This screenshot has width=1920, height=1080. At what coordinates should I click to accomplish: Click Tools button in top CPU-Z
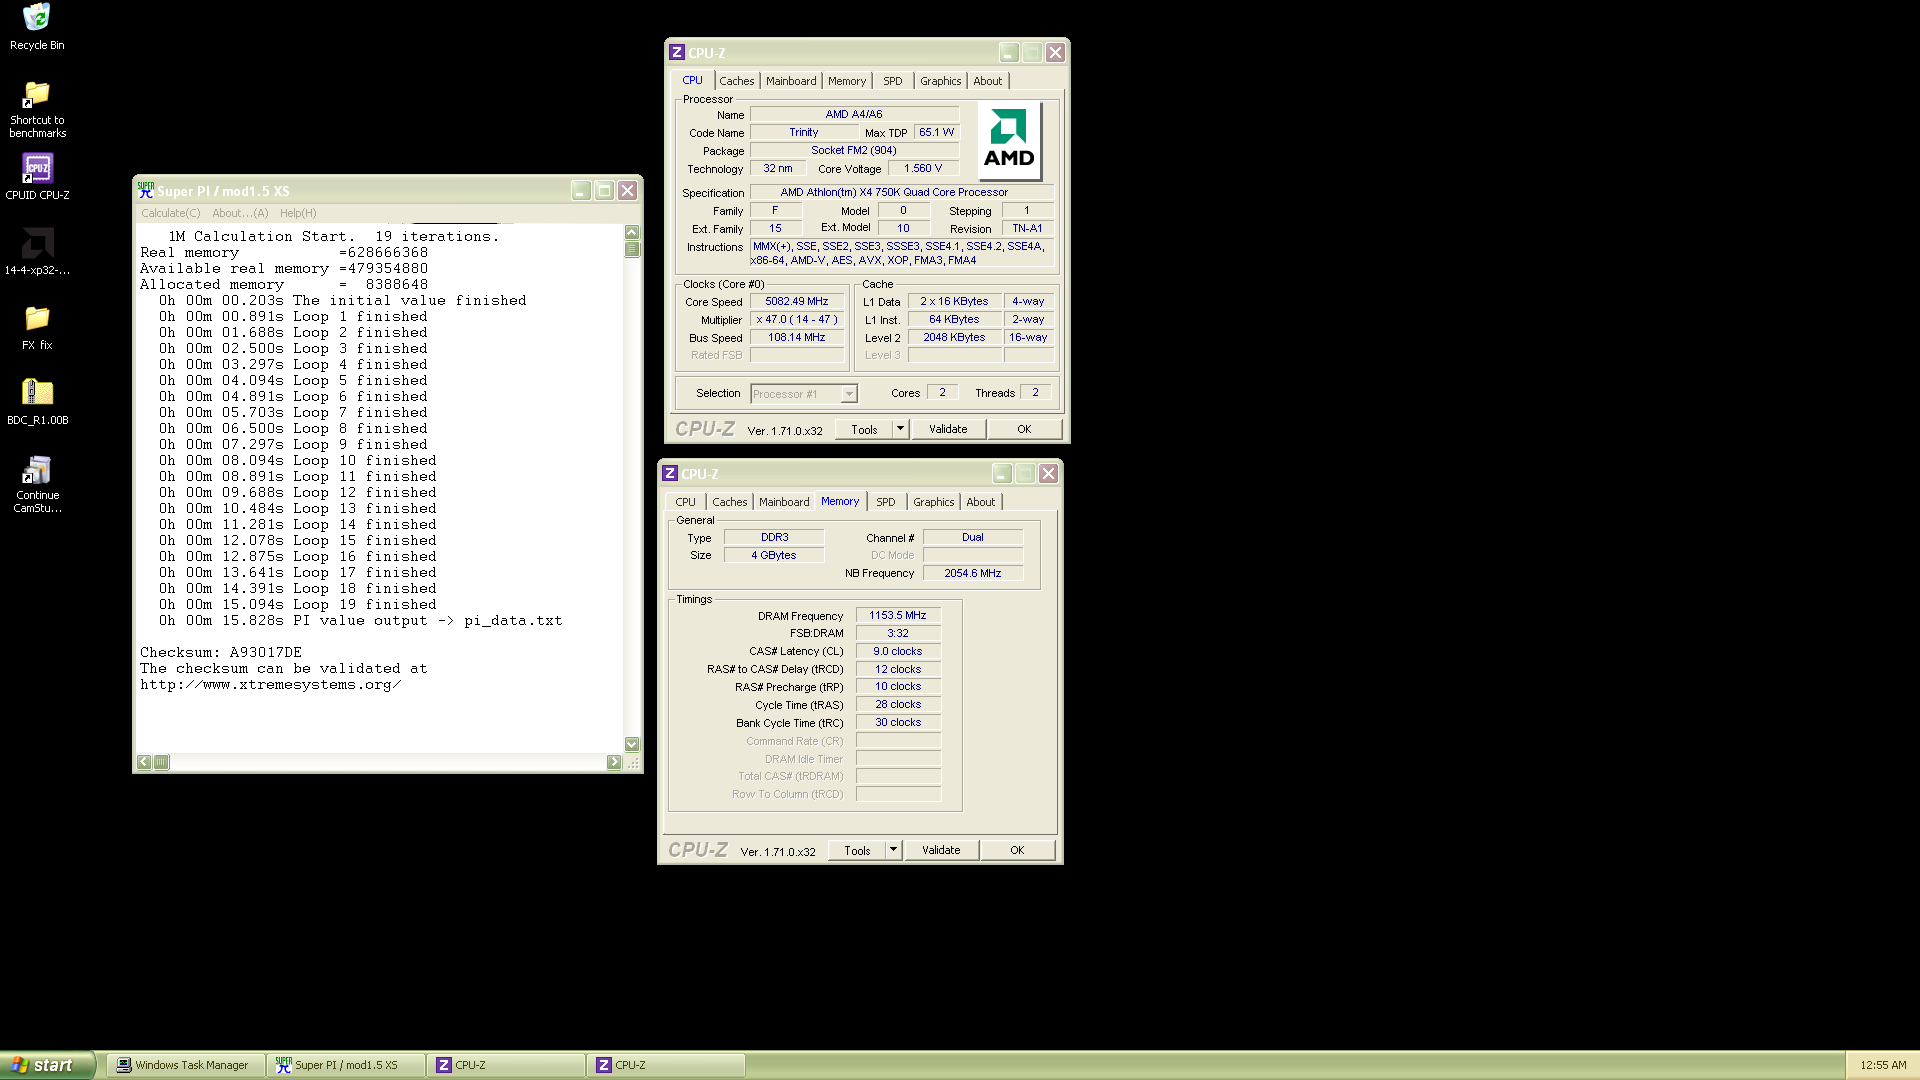[864, 429]
